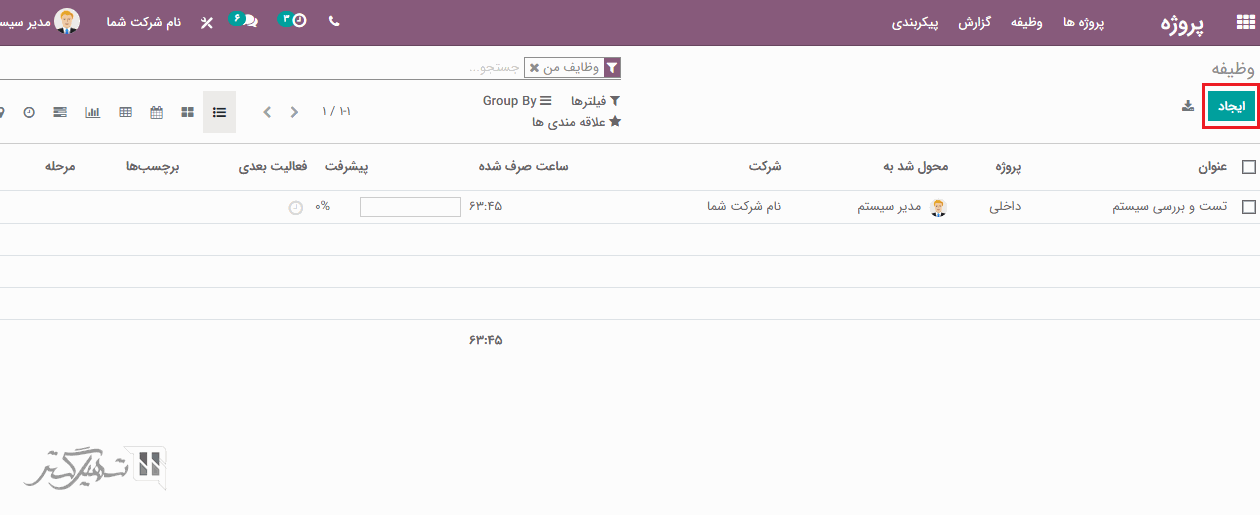1260x515 pixels.
Task: Switch to graph bar chart view icon
Action: click(x=92, y=112)
